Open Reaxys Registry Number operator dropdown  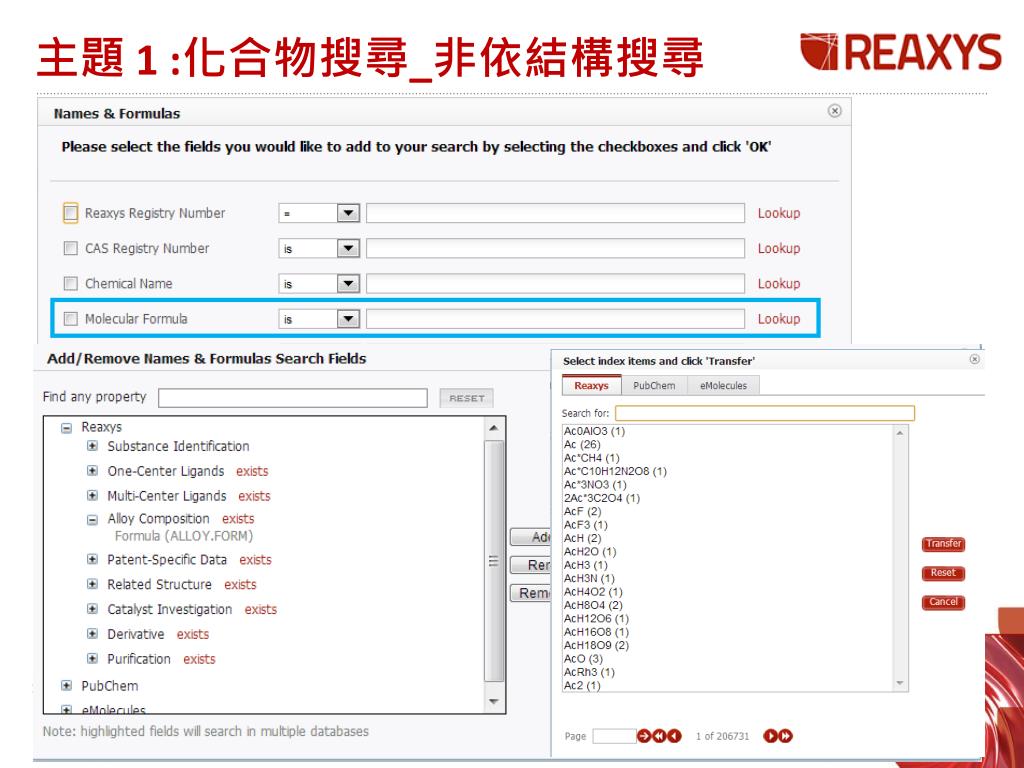[x=348, y=213]
